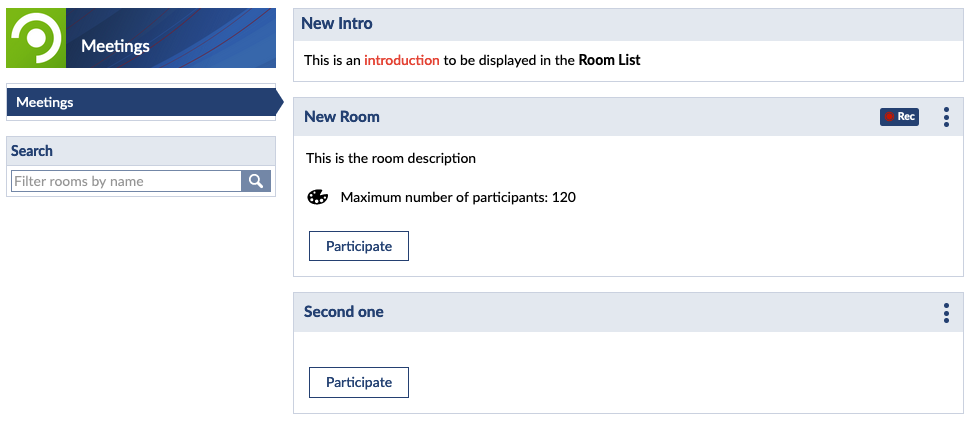The height and width of the screenshot is (423, 970).
Task: Click the green ILIAS logo icon
Action: 36,38
